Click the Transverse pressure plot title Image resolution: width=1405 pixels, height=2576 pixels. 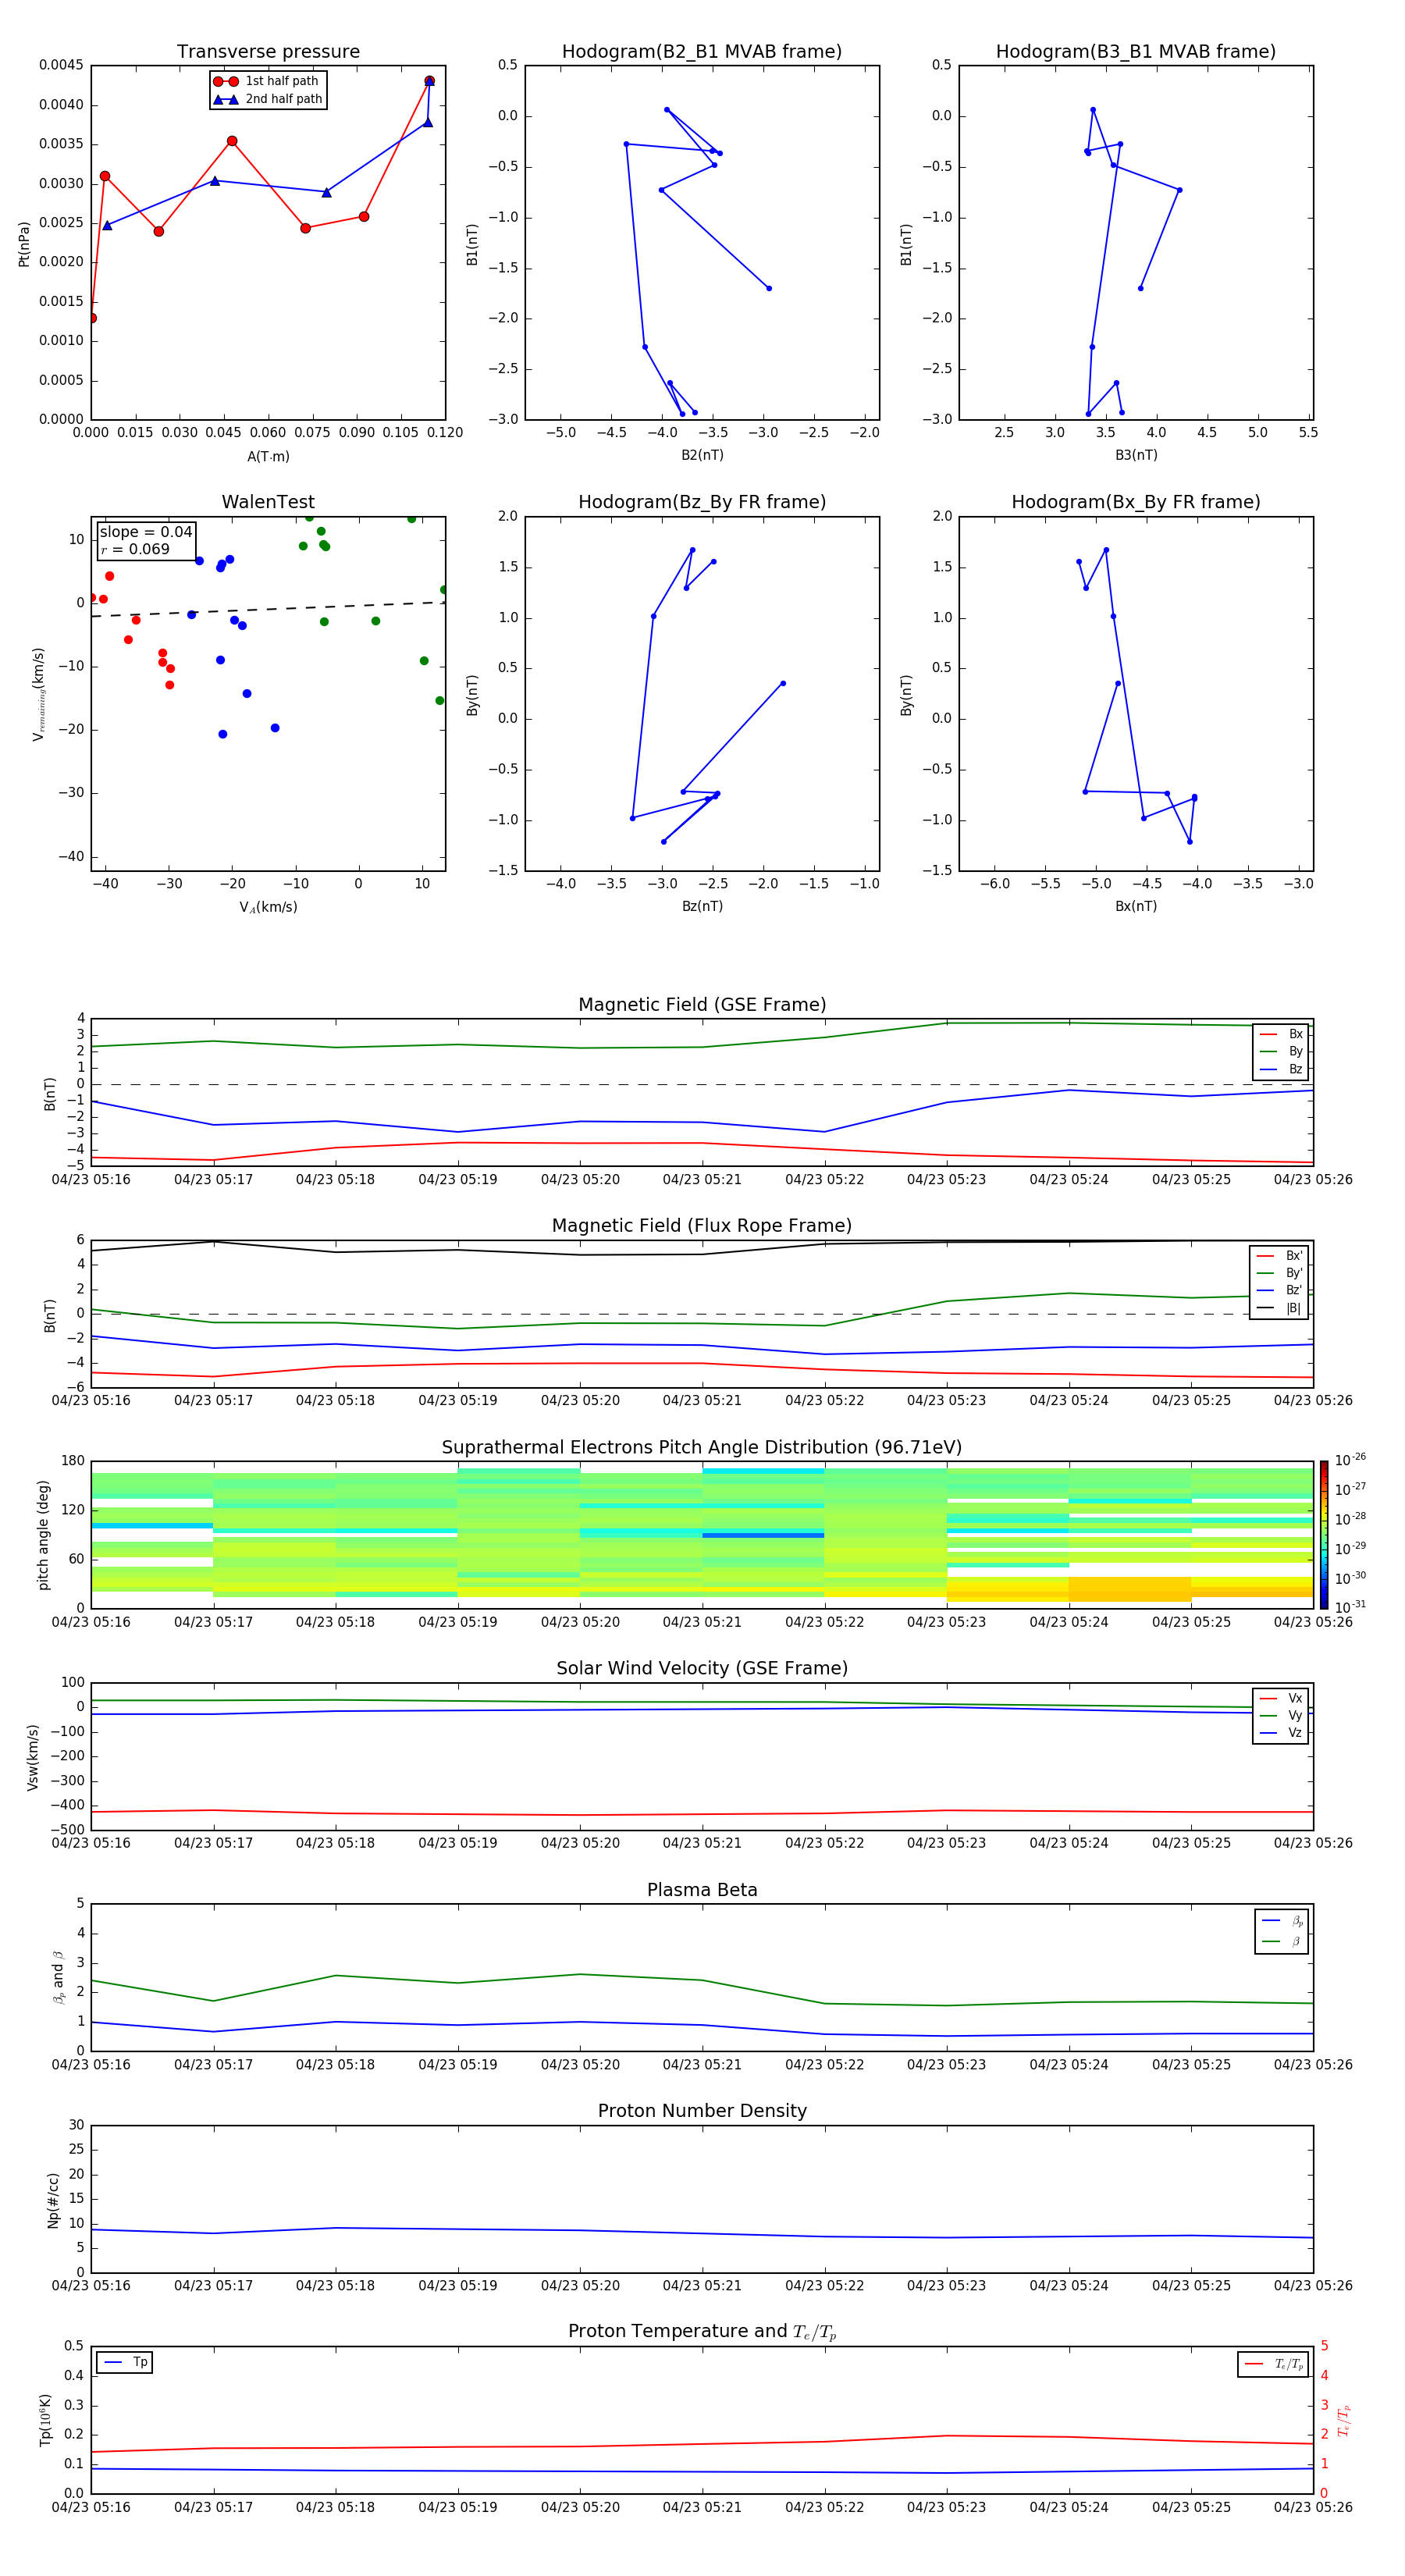click(268, 51)
